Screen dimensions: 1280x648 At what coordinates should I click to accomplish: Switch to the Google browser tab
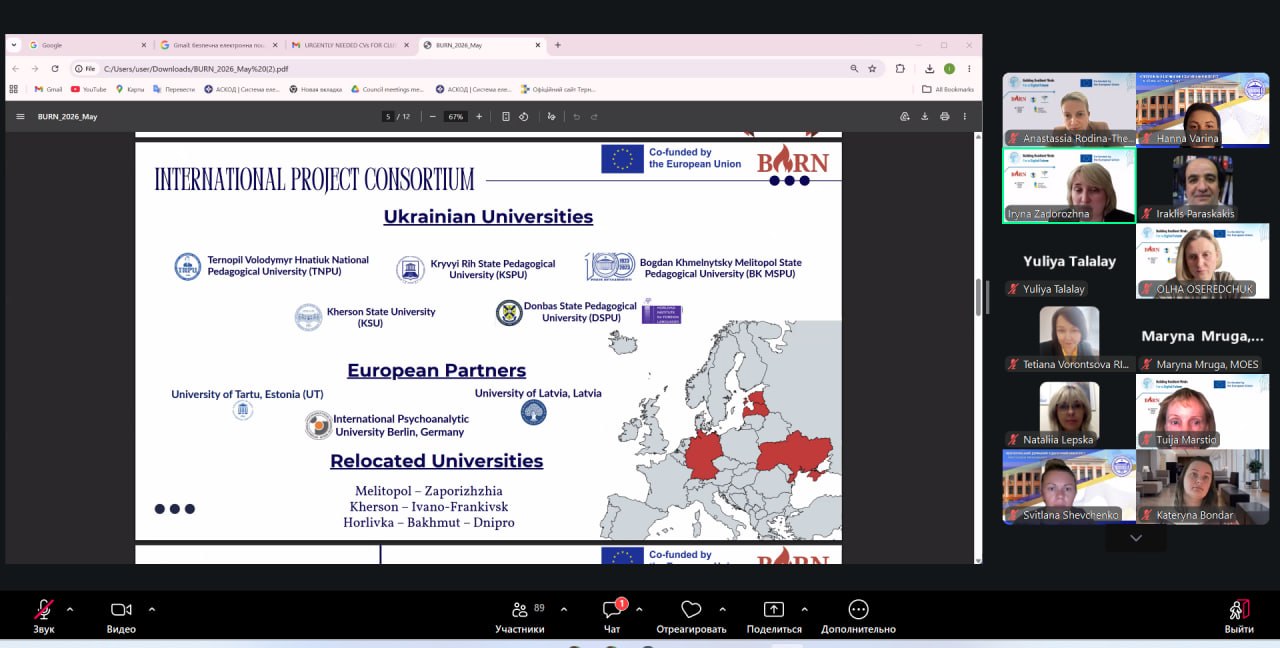click(88, 45)
